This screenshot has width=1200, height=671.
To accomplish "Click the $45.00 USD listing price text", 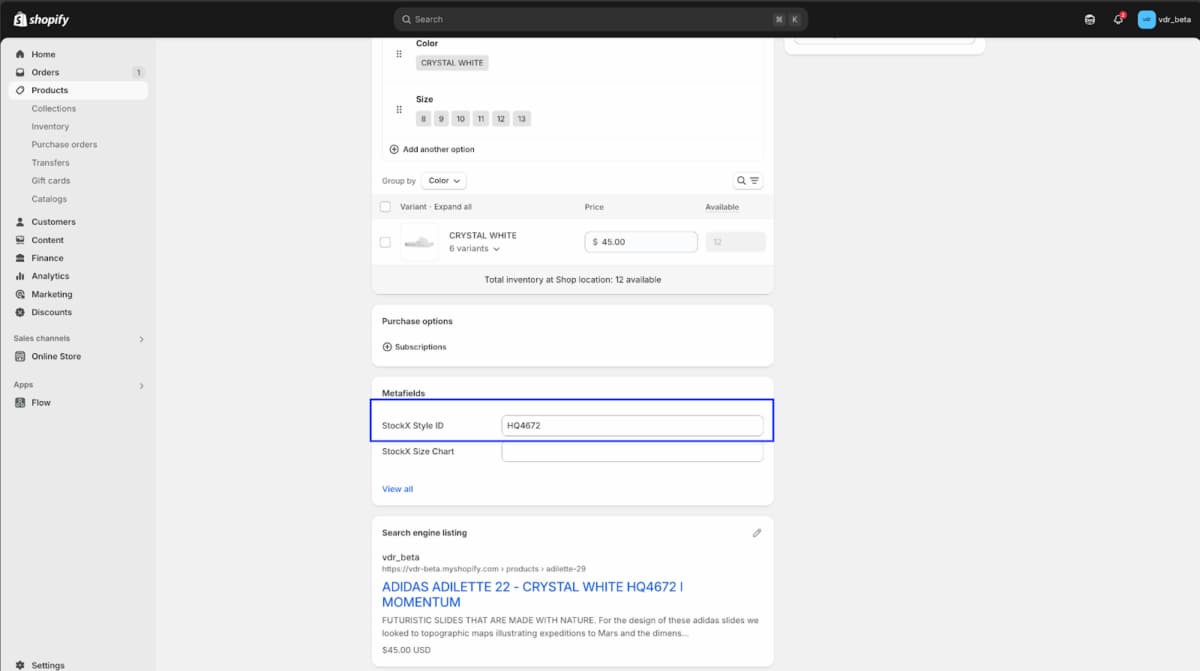I will pyautogui.click(x=406, y=650).
